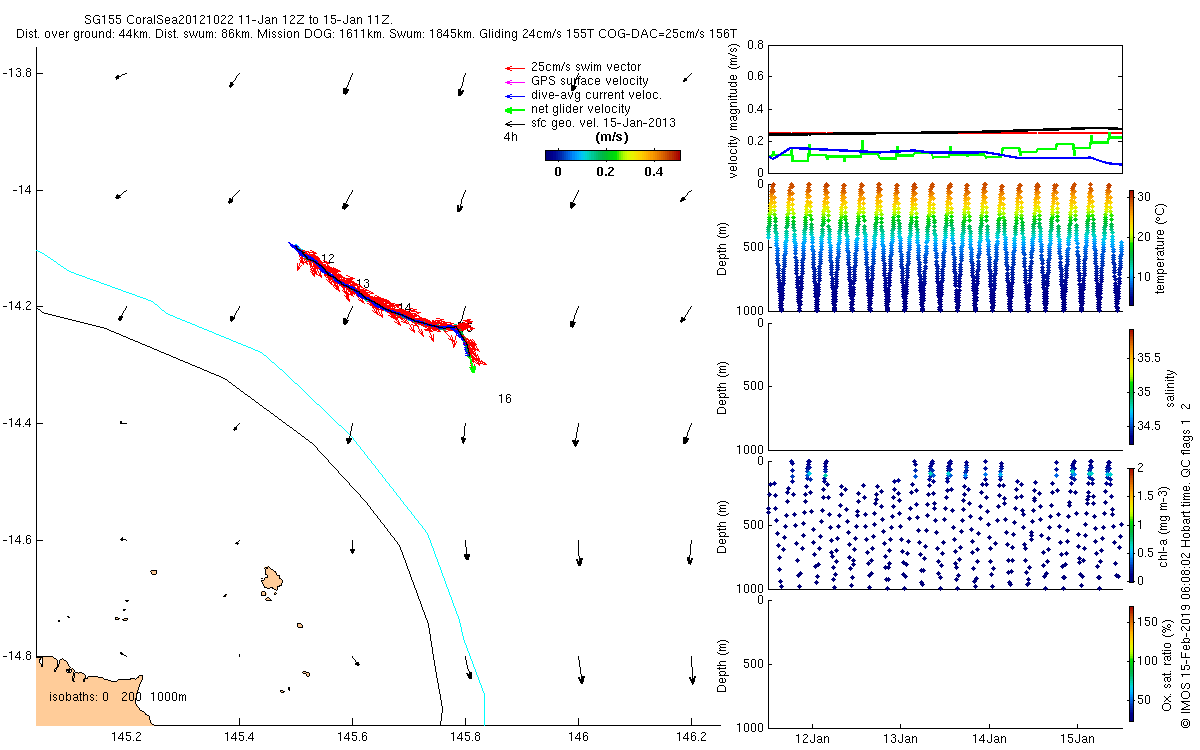The width and height of the screenshot is (1200, 750).
Task: Click the '4h' label beside the legend
Action: point(510,137)
